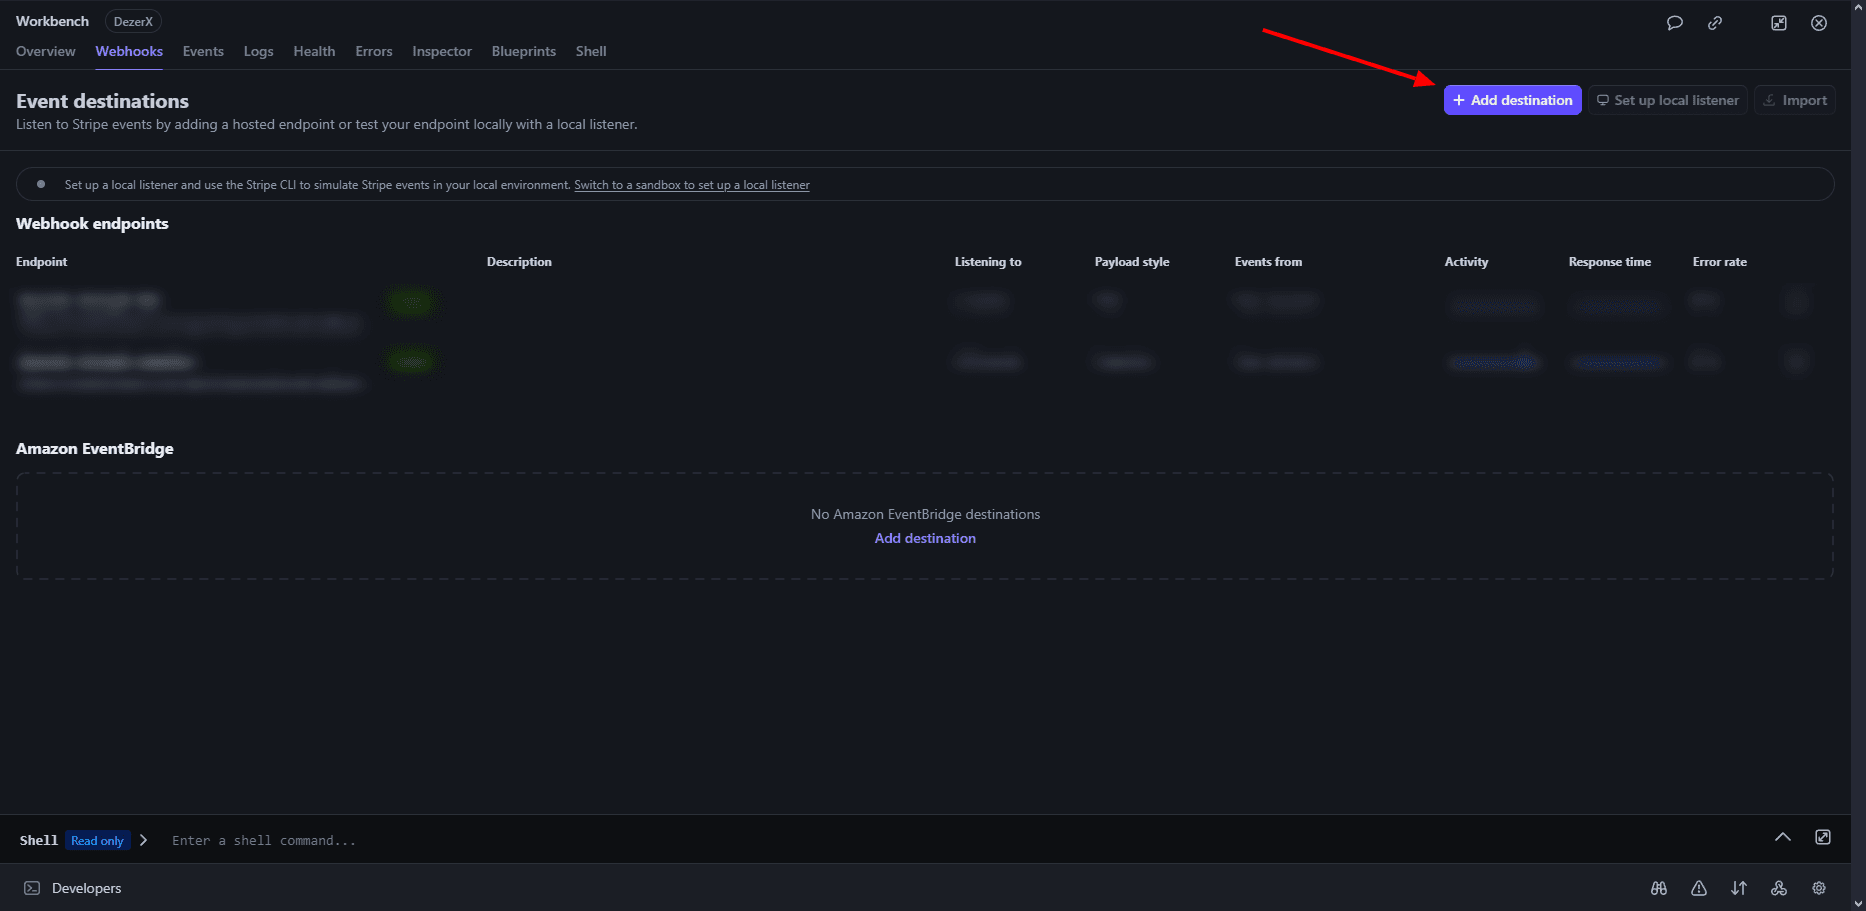Open the Developers panel icon at bottom left

(30, 888)
